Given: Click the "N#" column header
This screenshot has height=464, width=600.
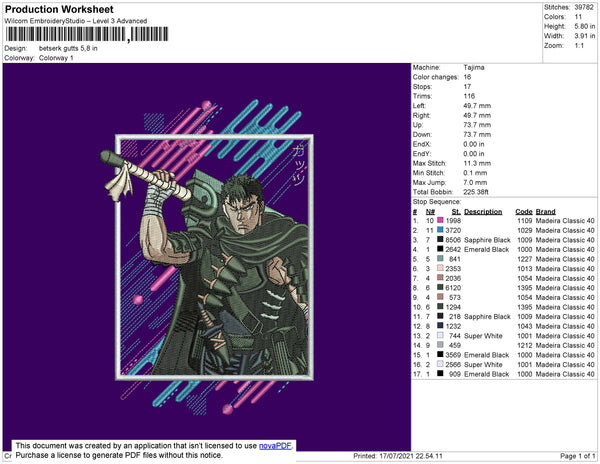Looking at the screenshot, I should pos(430,212).
